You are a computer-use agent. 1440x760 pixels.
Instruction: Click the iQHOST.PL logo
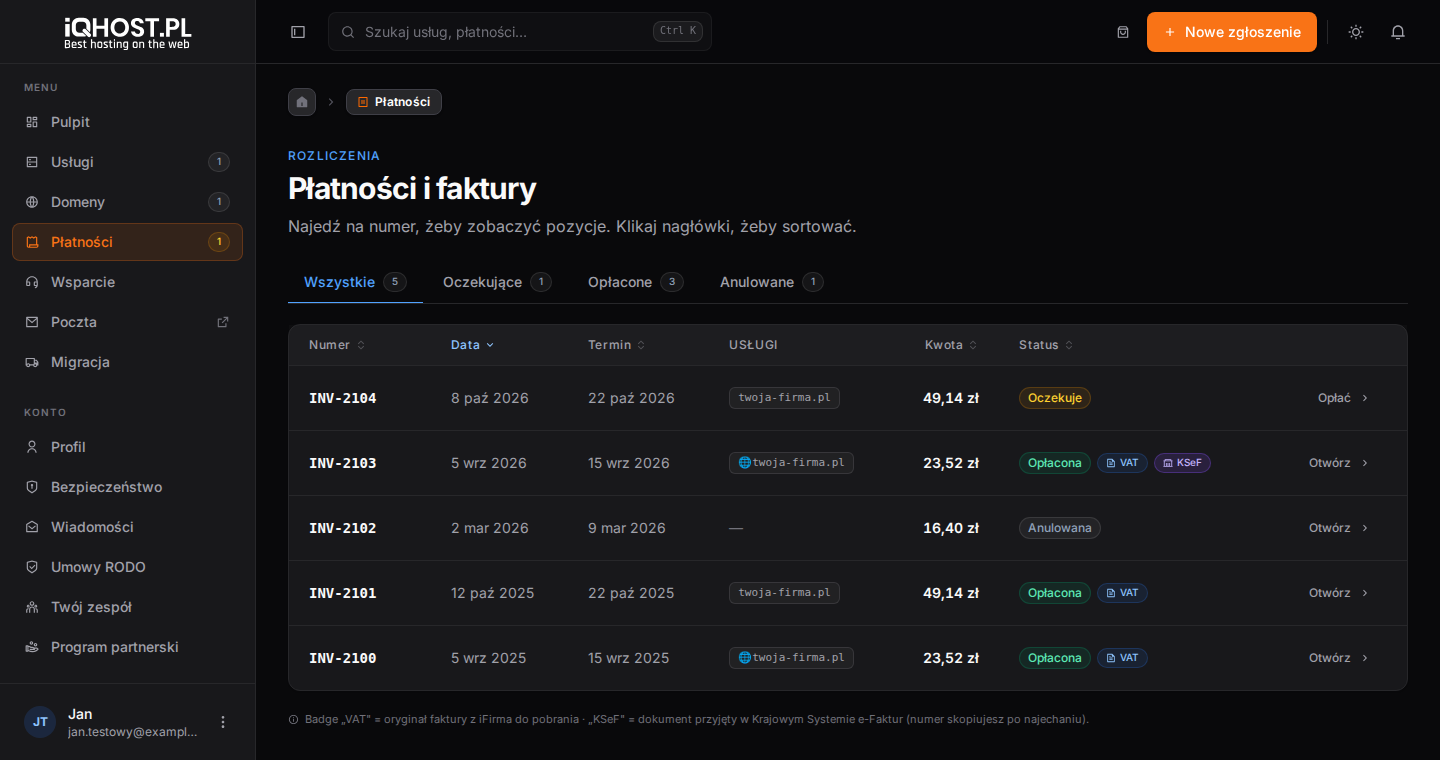[x=127, y=32]
